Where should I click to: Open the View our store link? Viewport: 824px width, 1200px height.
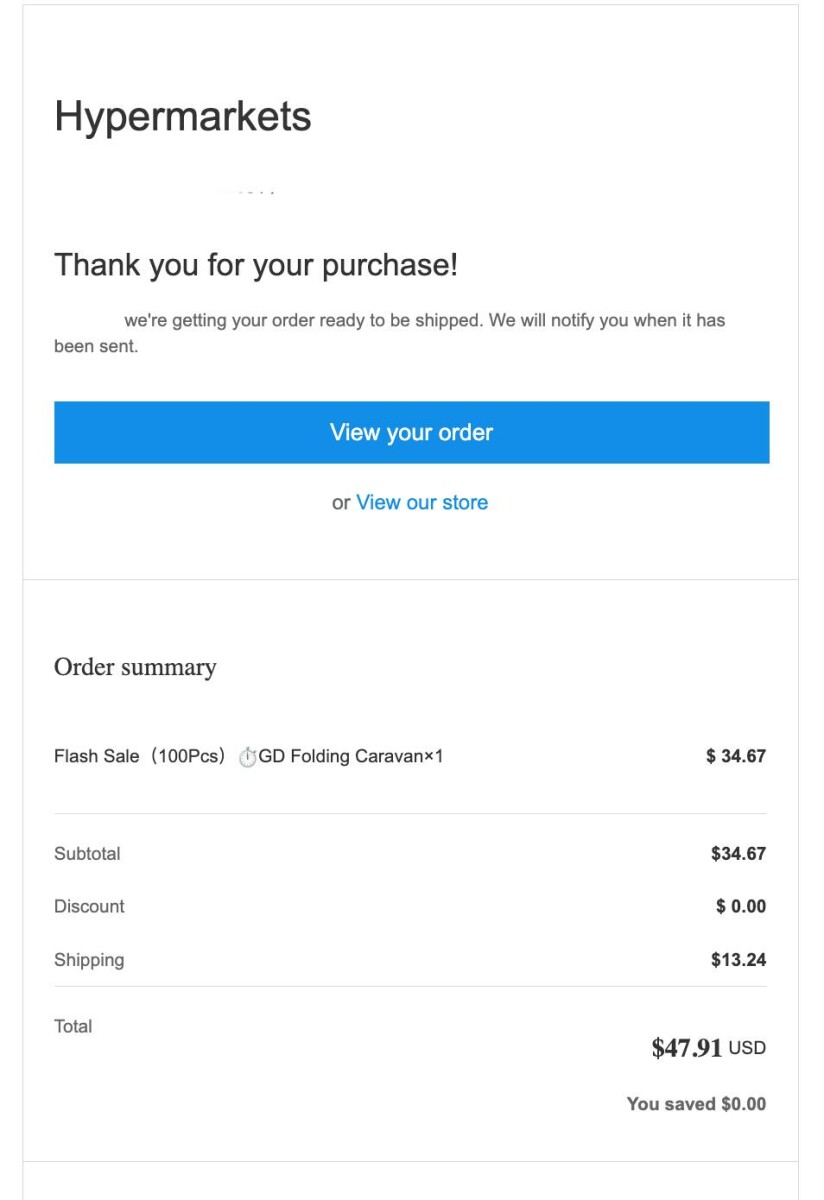[422, 502]
